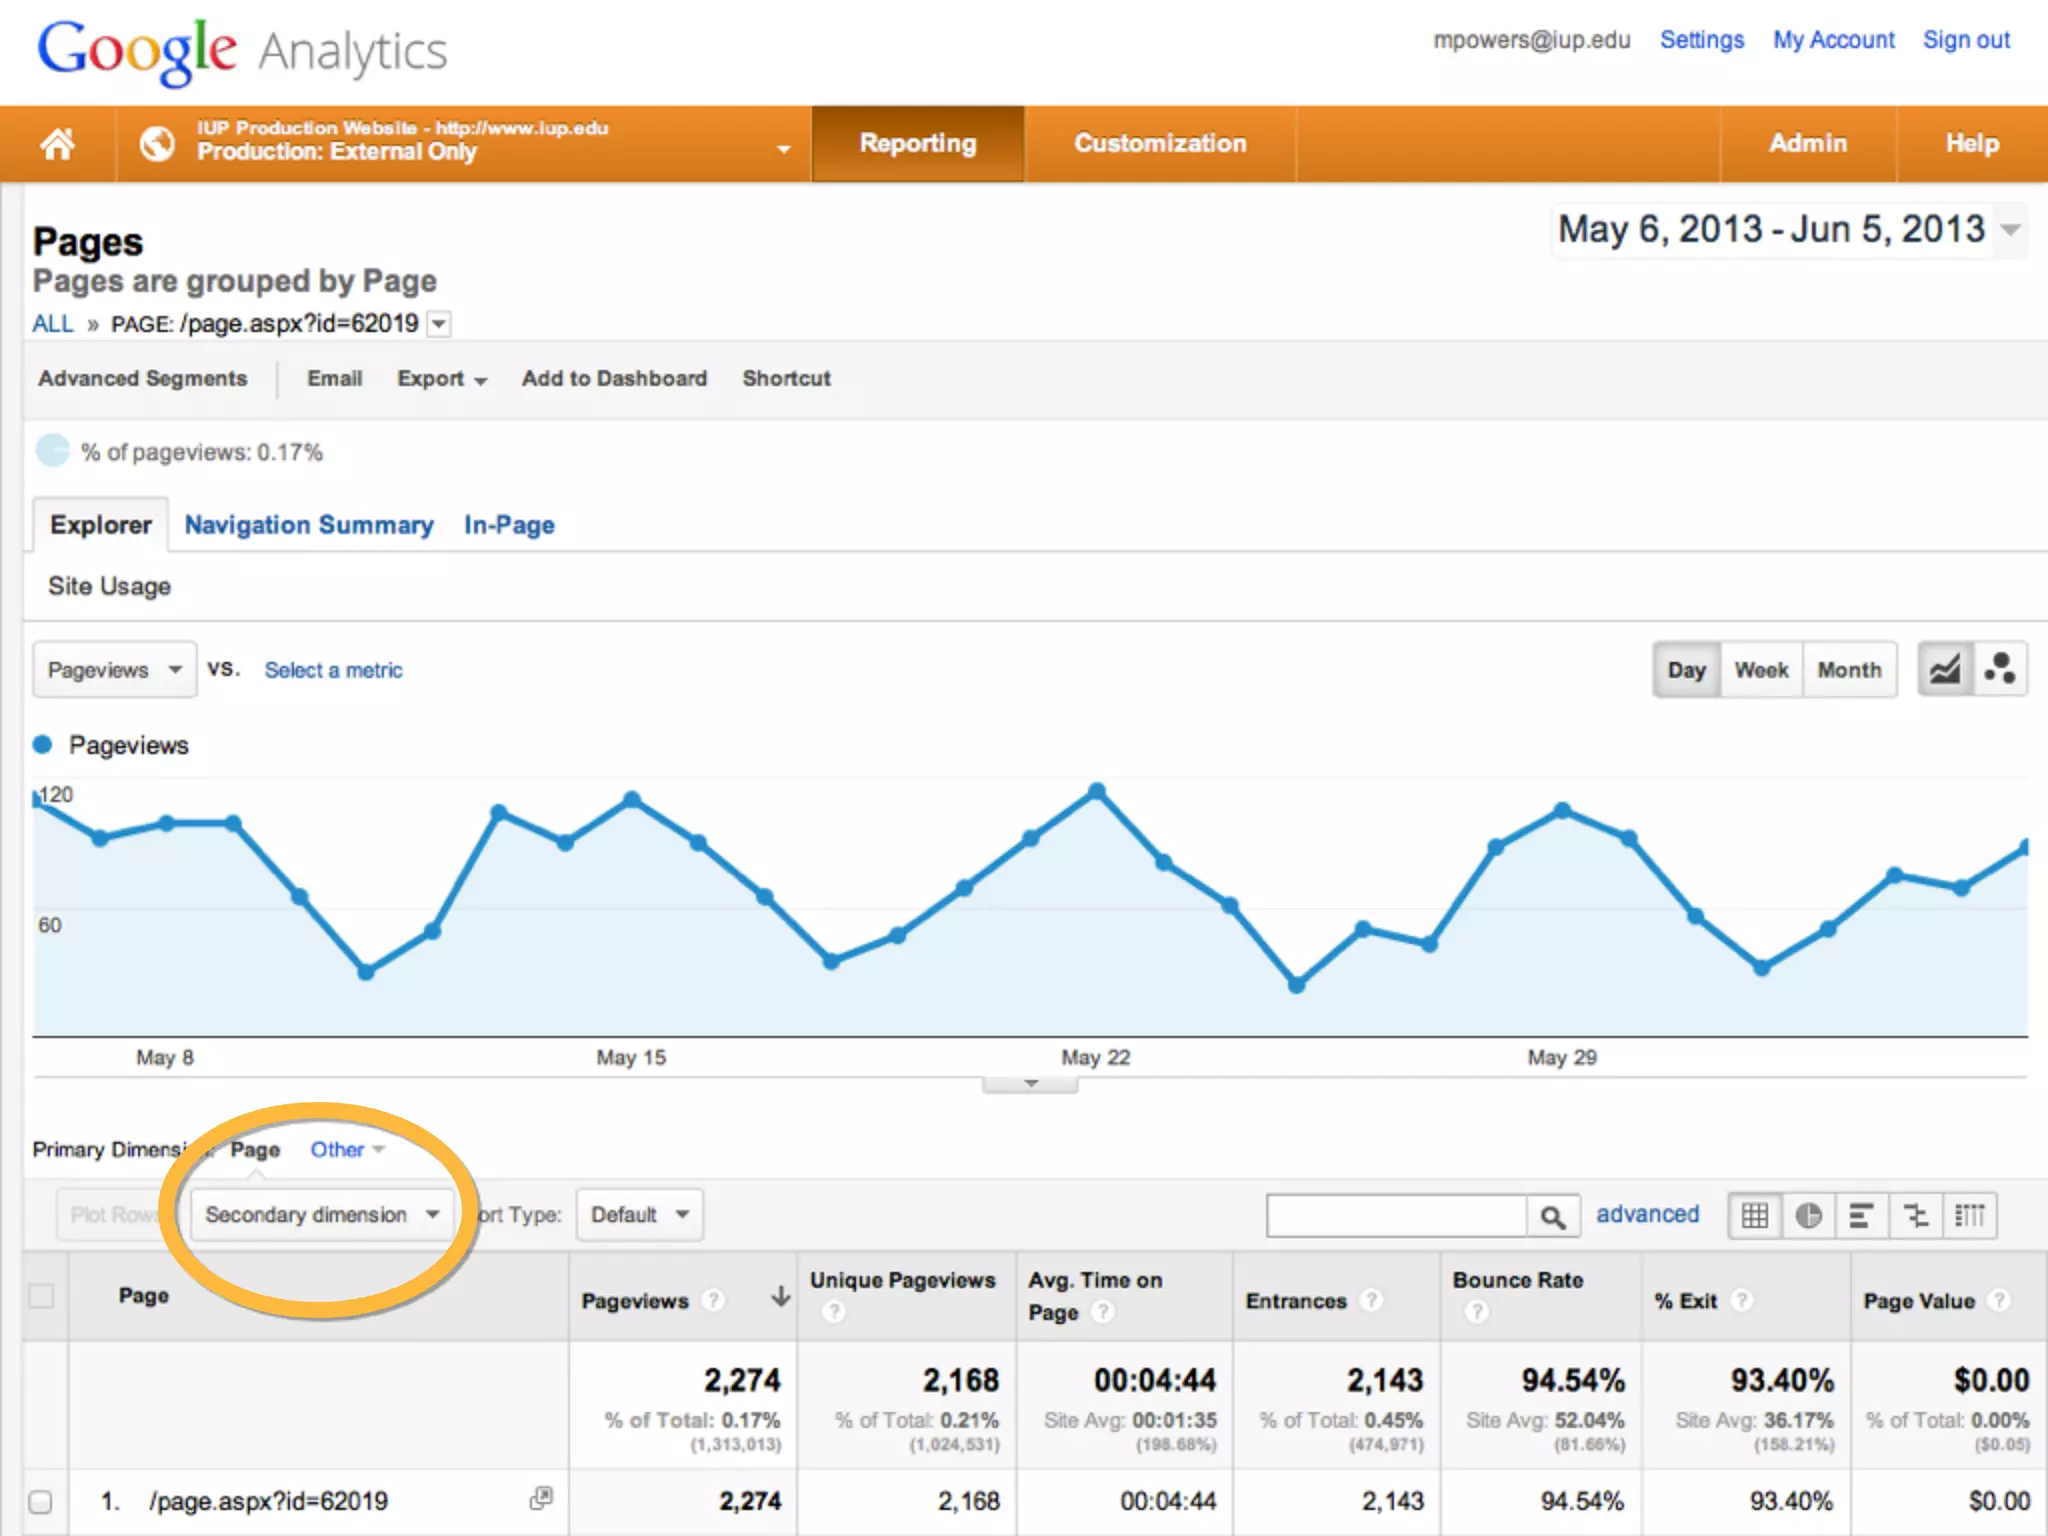Click the advanced filter link
Image resolution: width=2048 pixels, height=1536 pixels.
[1647, 1214]
